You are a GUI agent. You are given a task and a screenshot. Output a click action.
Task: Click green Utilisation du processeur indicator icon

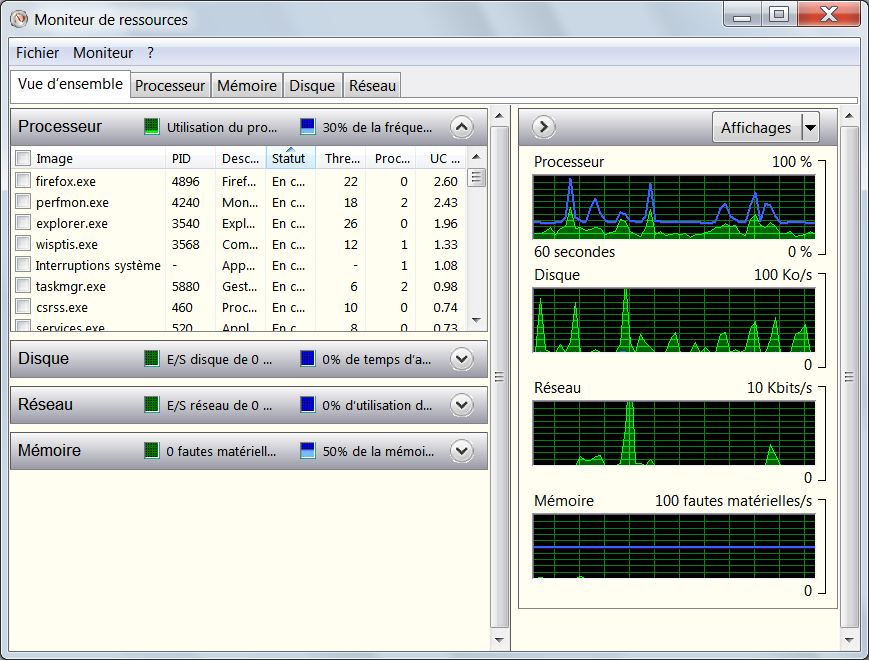(151, 127)
